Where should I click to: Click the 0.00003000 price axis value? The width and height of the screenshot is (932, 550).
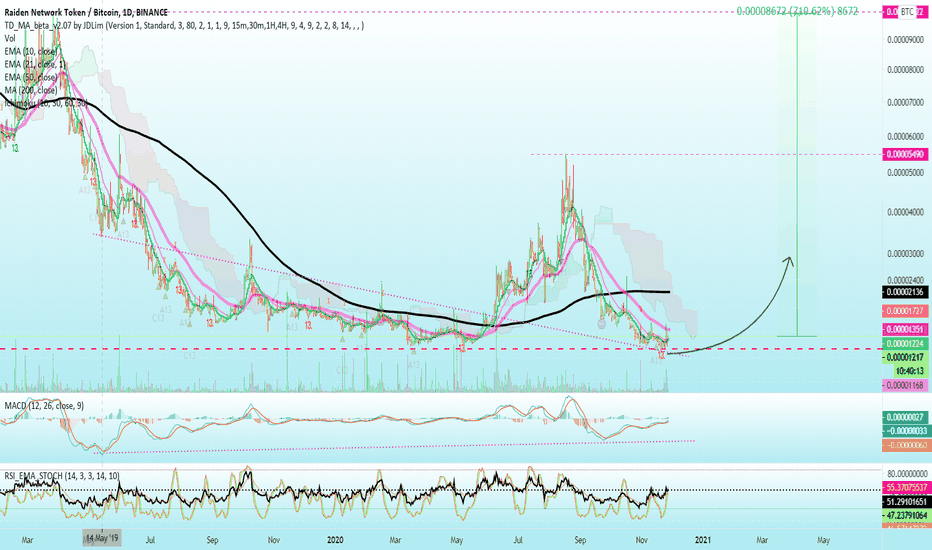click(x=905, y=254)
